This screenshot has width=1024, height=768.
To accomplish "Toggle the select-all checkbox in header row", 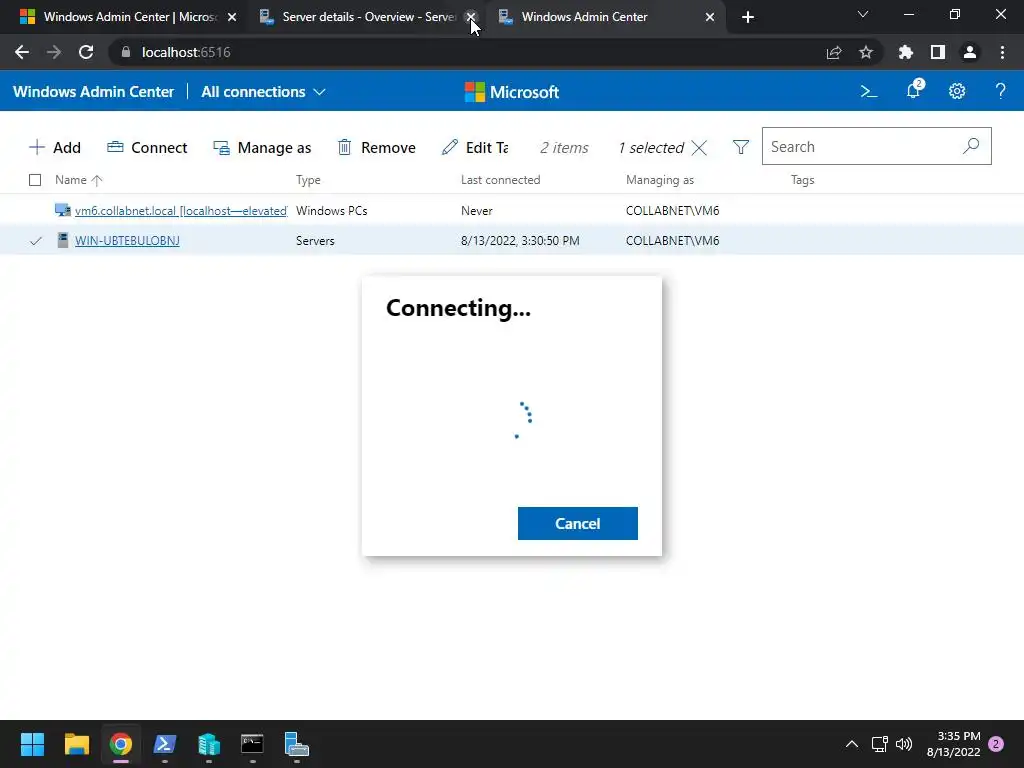I will [x=35, y=180].
